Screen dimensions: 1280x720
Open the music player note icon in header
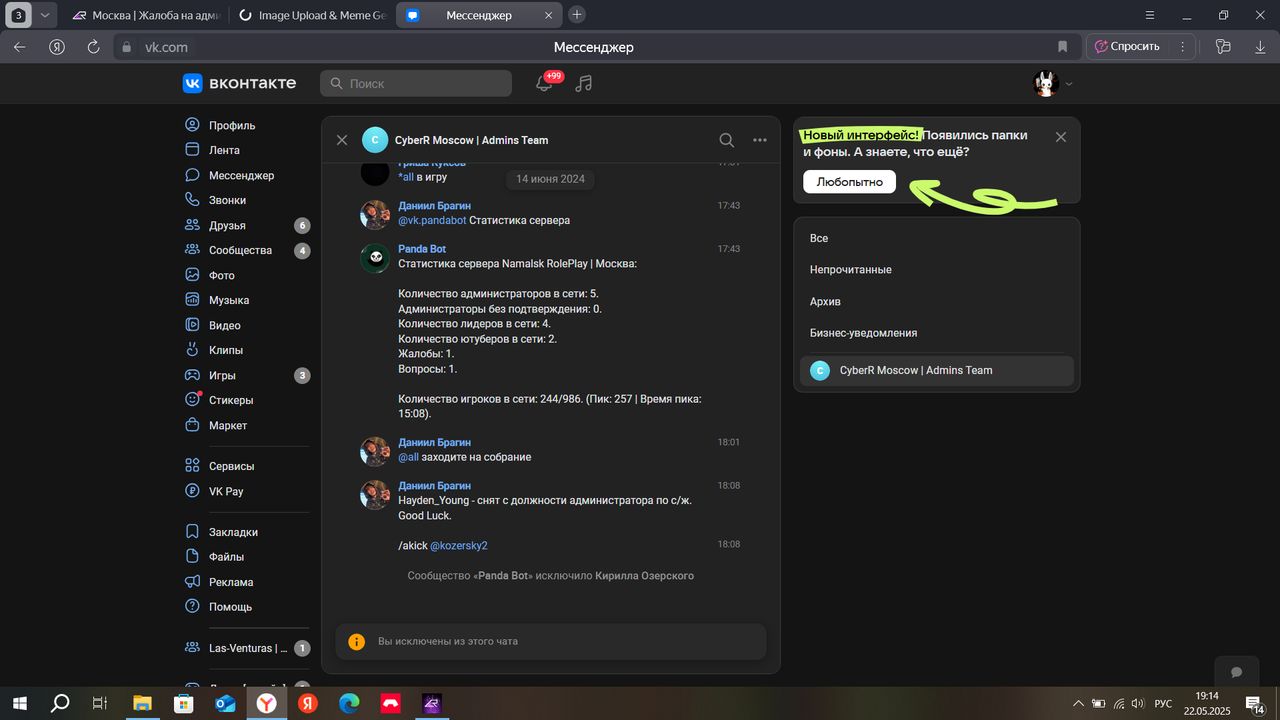(x=584, y=83)
